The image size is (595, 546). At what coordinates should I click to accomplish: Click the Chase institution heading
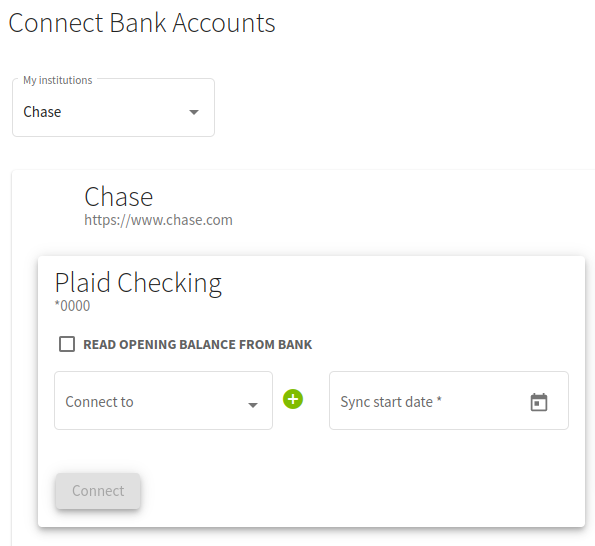click(x=118, y=197)
